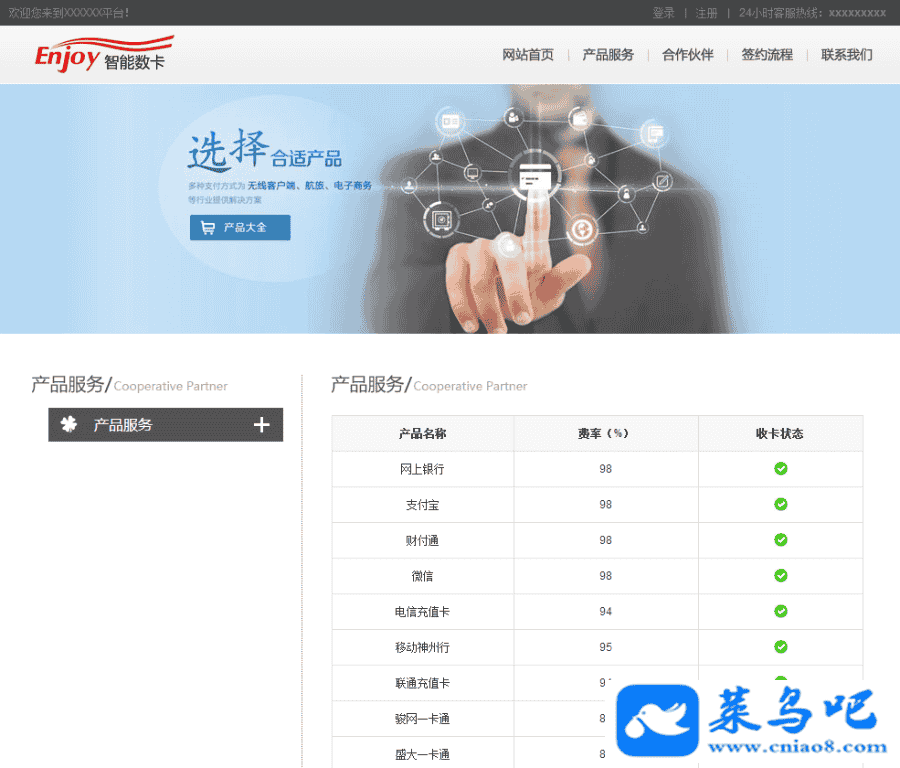Select the 盛大一卡通 product name cell
This screenshot has width=900, height=768.
pyautogui.click(x=422, y=754)
